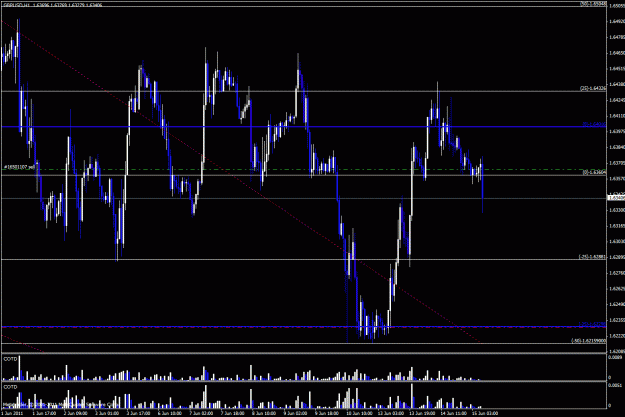Click the 7 Jun 18:00 time axis label
This screenshot has width=625, height=417.
click(x=233, y=413)
